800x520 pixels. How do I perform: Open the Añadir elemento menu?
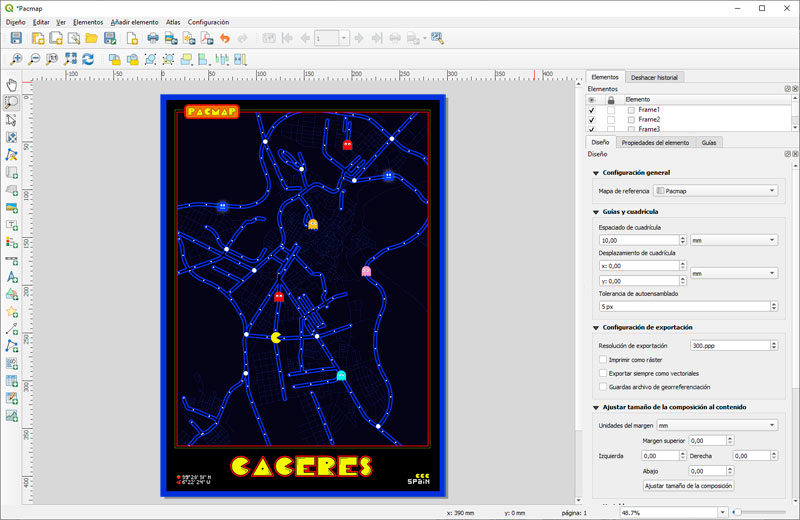[135, 22]
